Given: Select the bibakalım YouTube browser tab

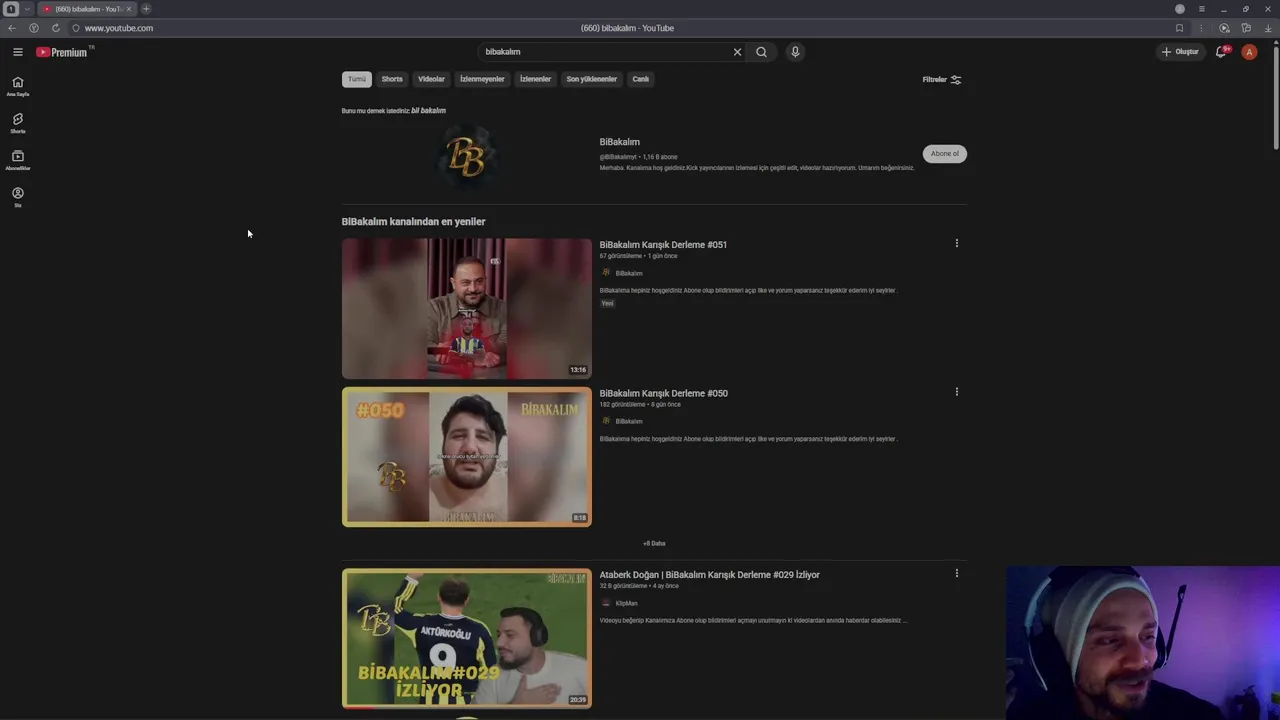Looking at the screenshot, I should click(x=85, y=9).
